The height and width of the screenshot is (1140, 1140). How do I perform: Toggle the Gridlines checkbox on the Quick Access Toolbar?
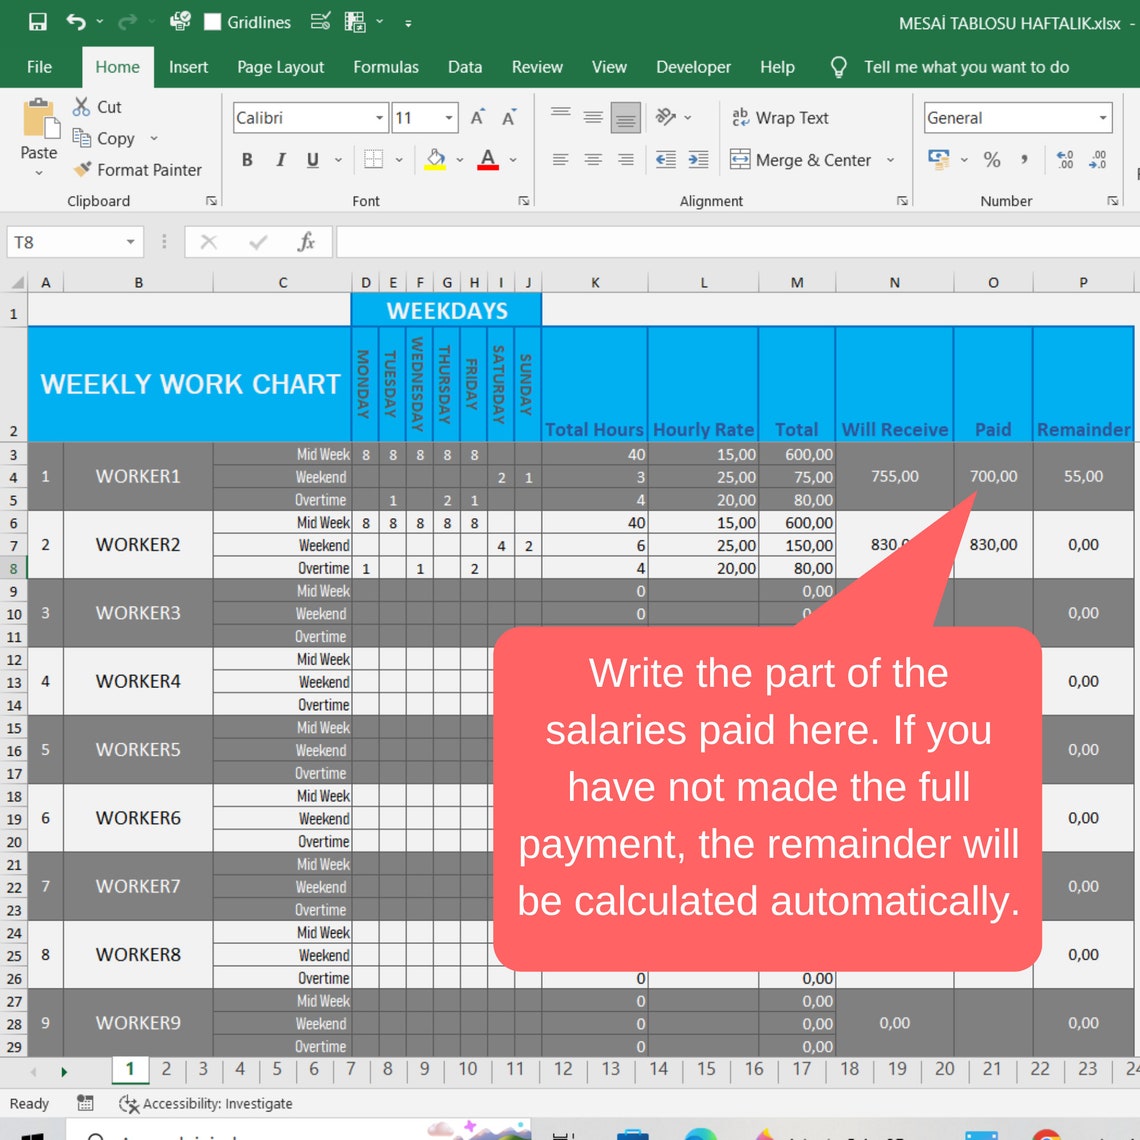(x=211, y=21)
